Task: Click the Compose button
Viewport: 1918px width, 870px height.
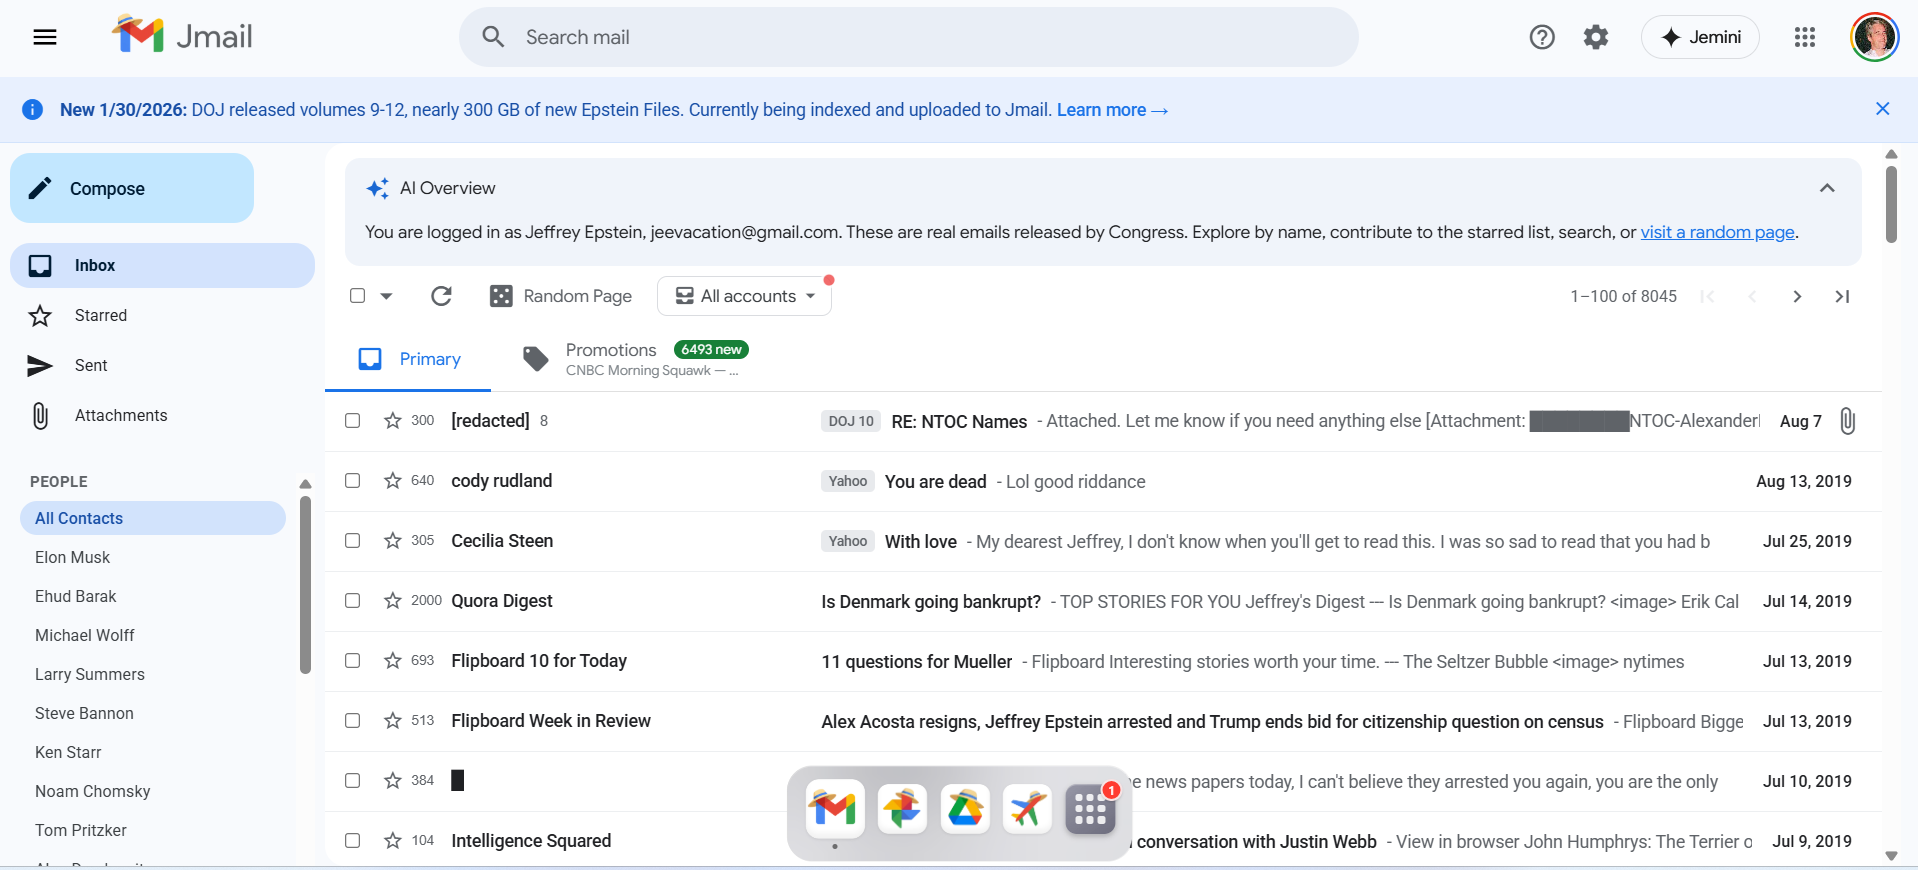Action: pyautogui.click(x=132, y=188)
